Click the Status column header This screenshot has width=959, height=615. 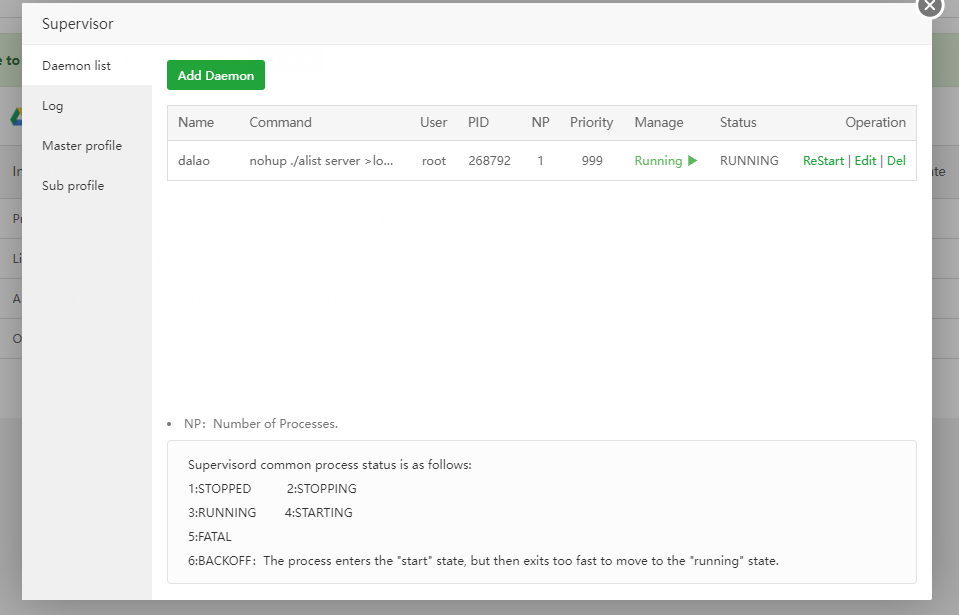(738, 123)
